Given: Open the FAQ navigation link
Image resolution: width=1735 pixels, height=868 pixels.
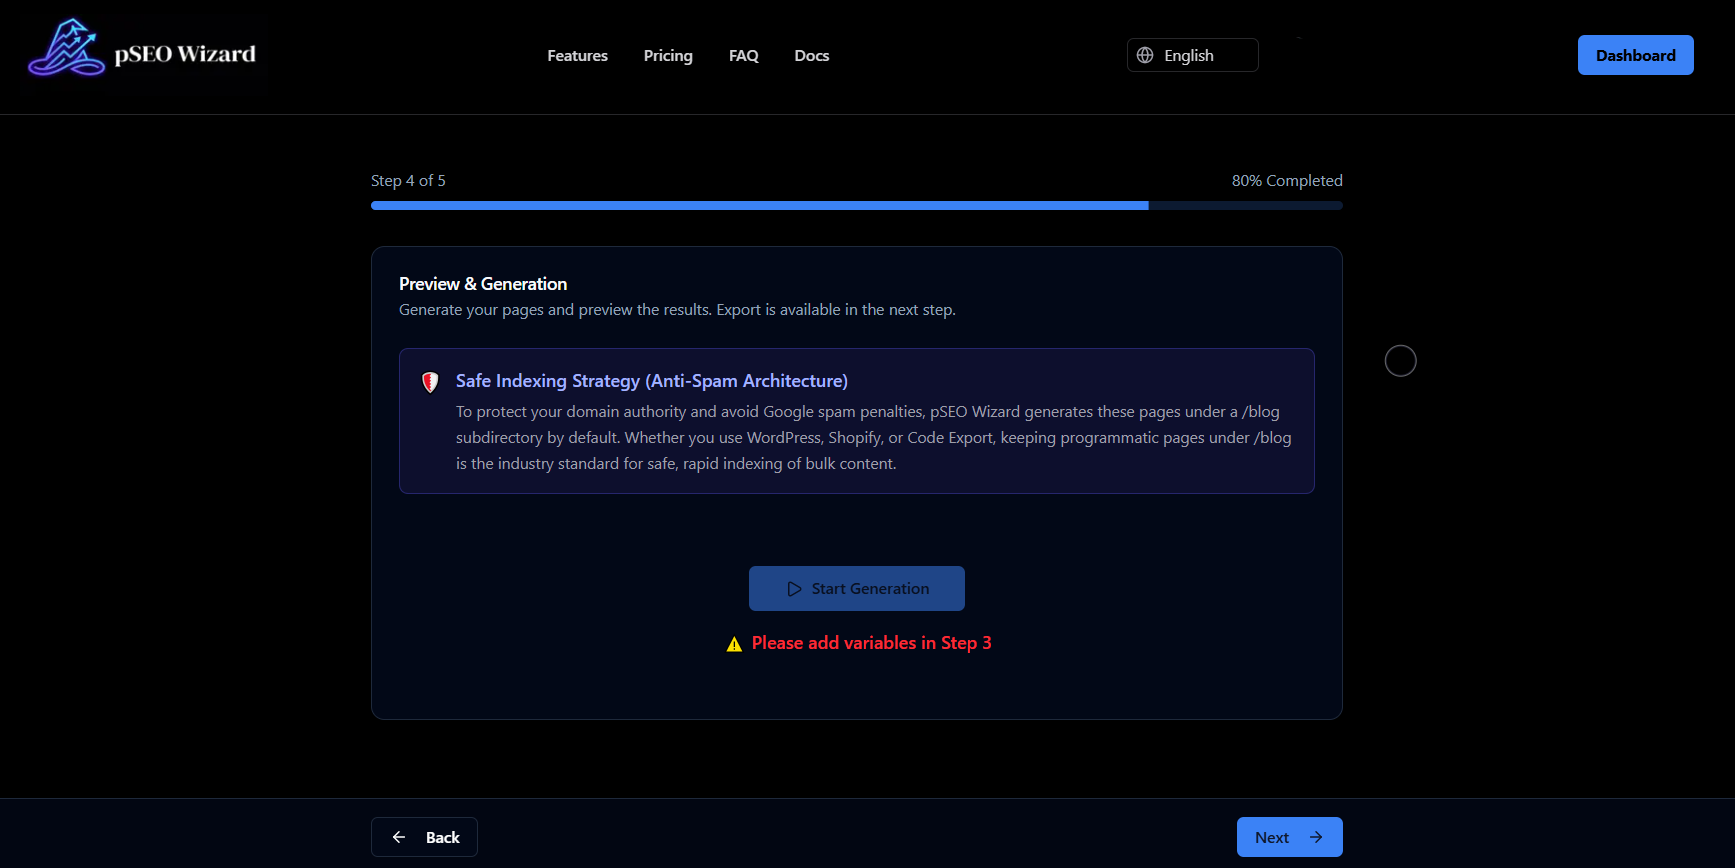Looking at the screenshot, I should coord(743,56).
